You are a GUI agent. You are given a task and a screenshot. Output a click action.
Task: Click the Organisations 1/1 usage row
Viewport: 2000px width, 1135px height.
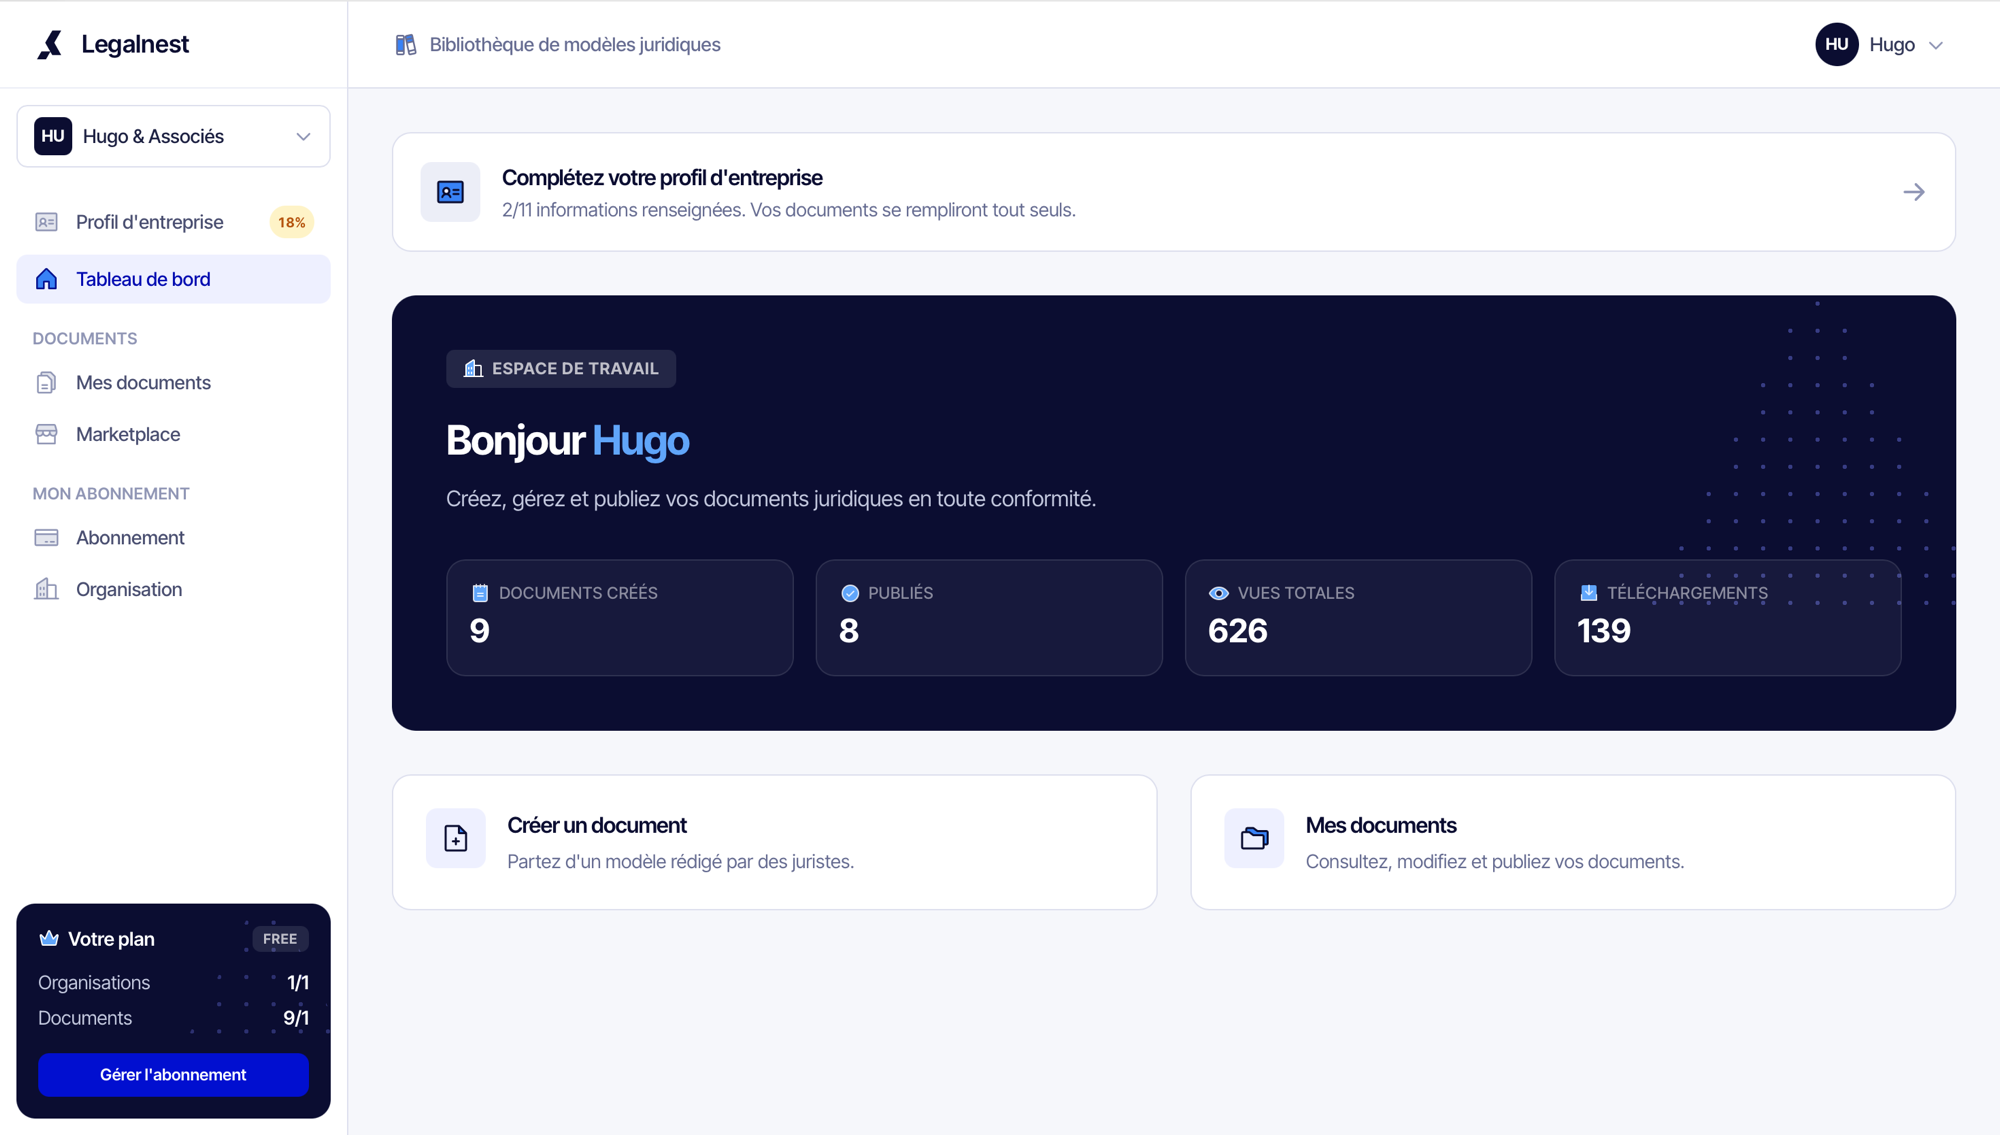pyautogui.click(x=173, y=983)
